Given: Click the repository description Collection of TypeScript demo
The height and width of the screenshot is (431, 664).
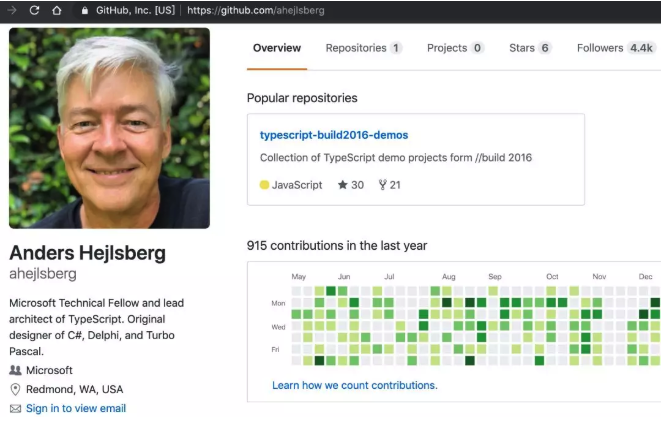Looking at the screenshot, I should click(x=396, y=157).
